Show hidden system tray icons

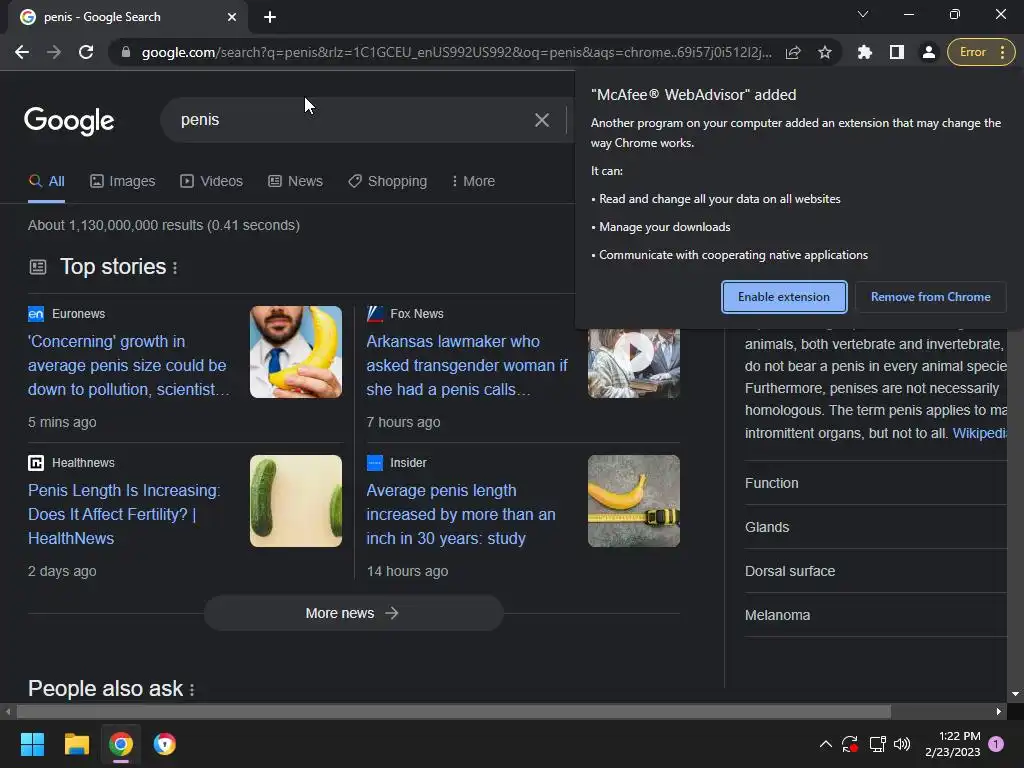[x=825, y=744]
